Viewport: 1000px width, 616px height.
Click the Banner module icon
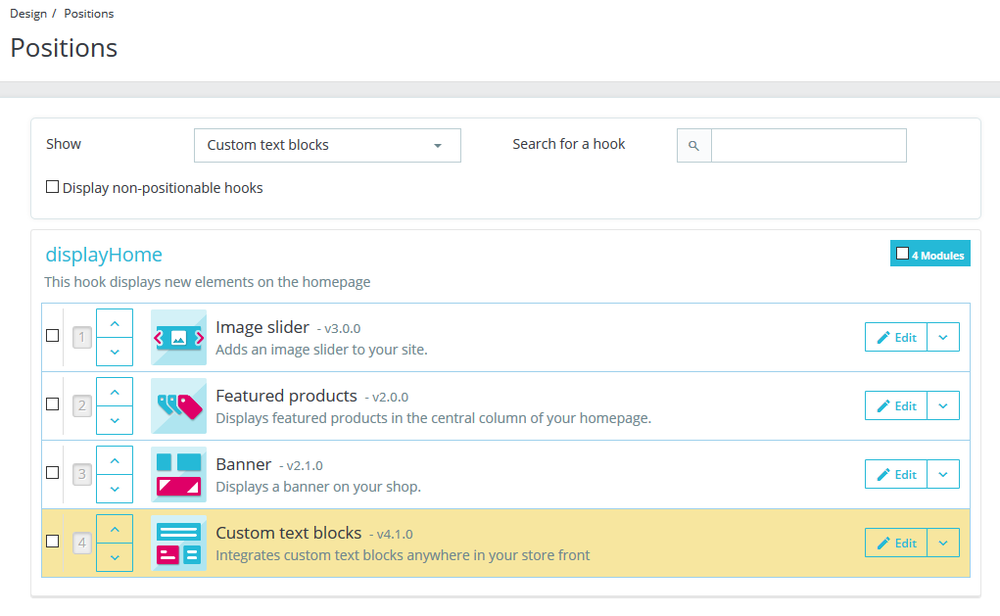click(179, 474)
